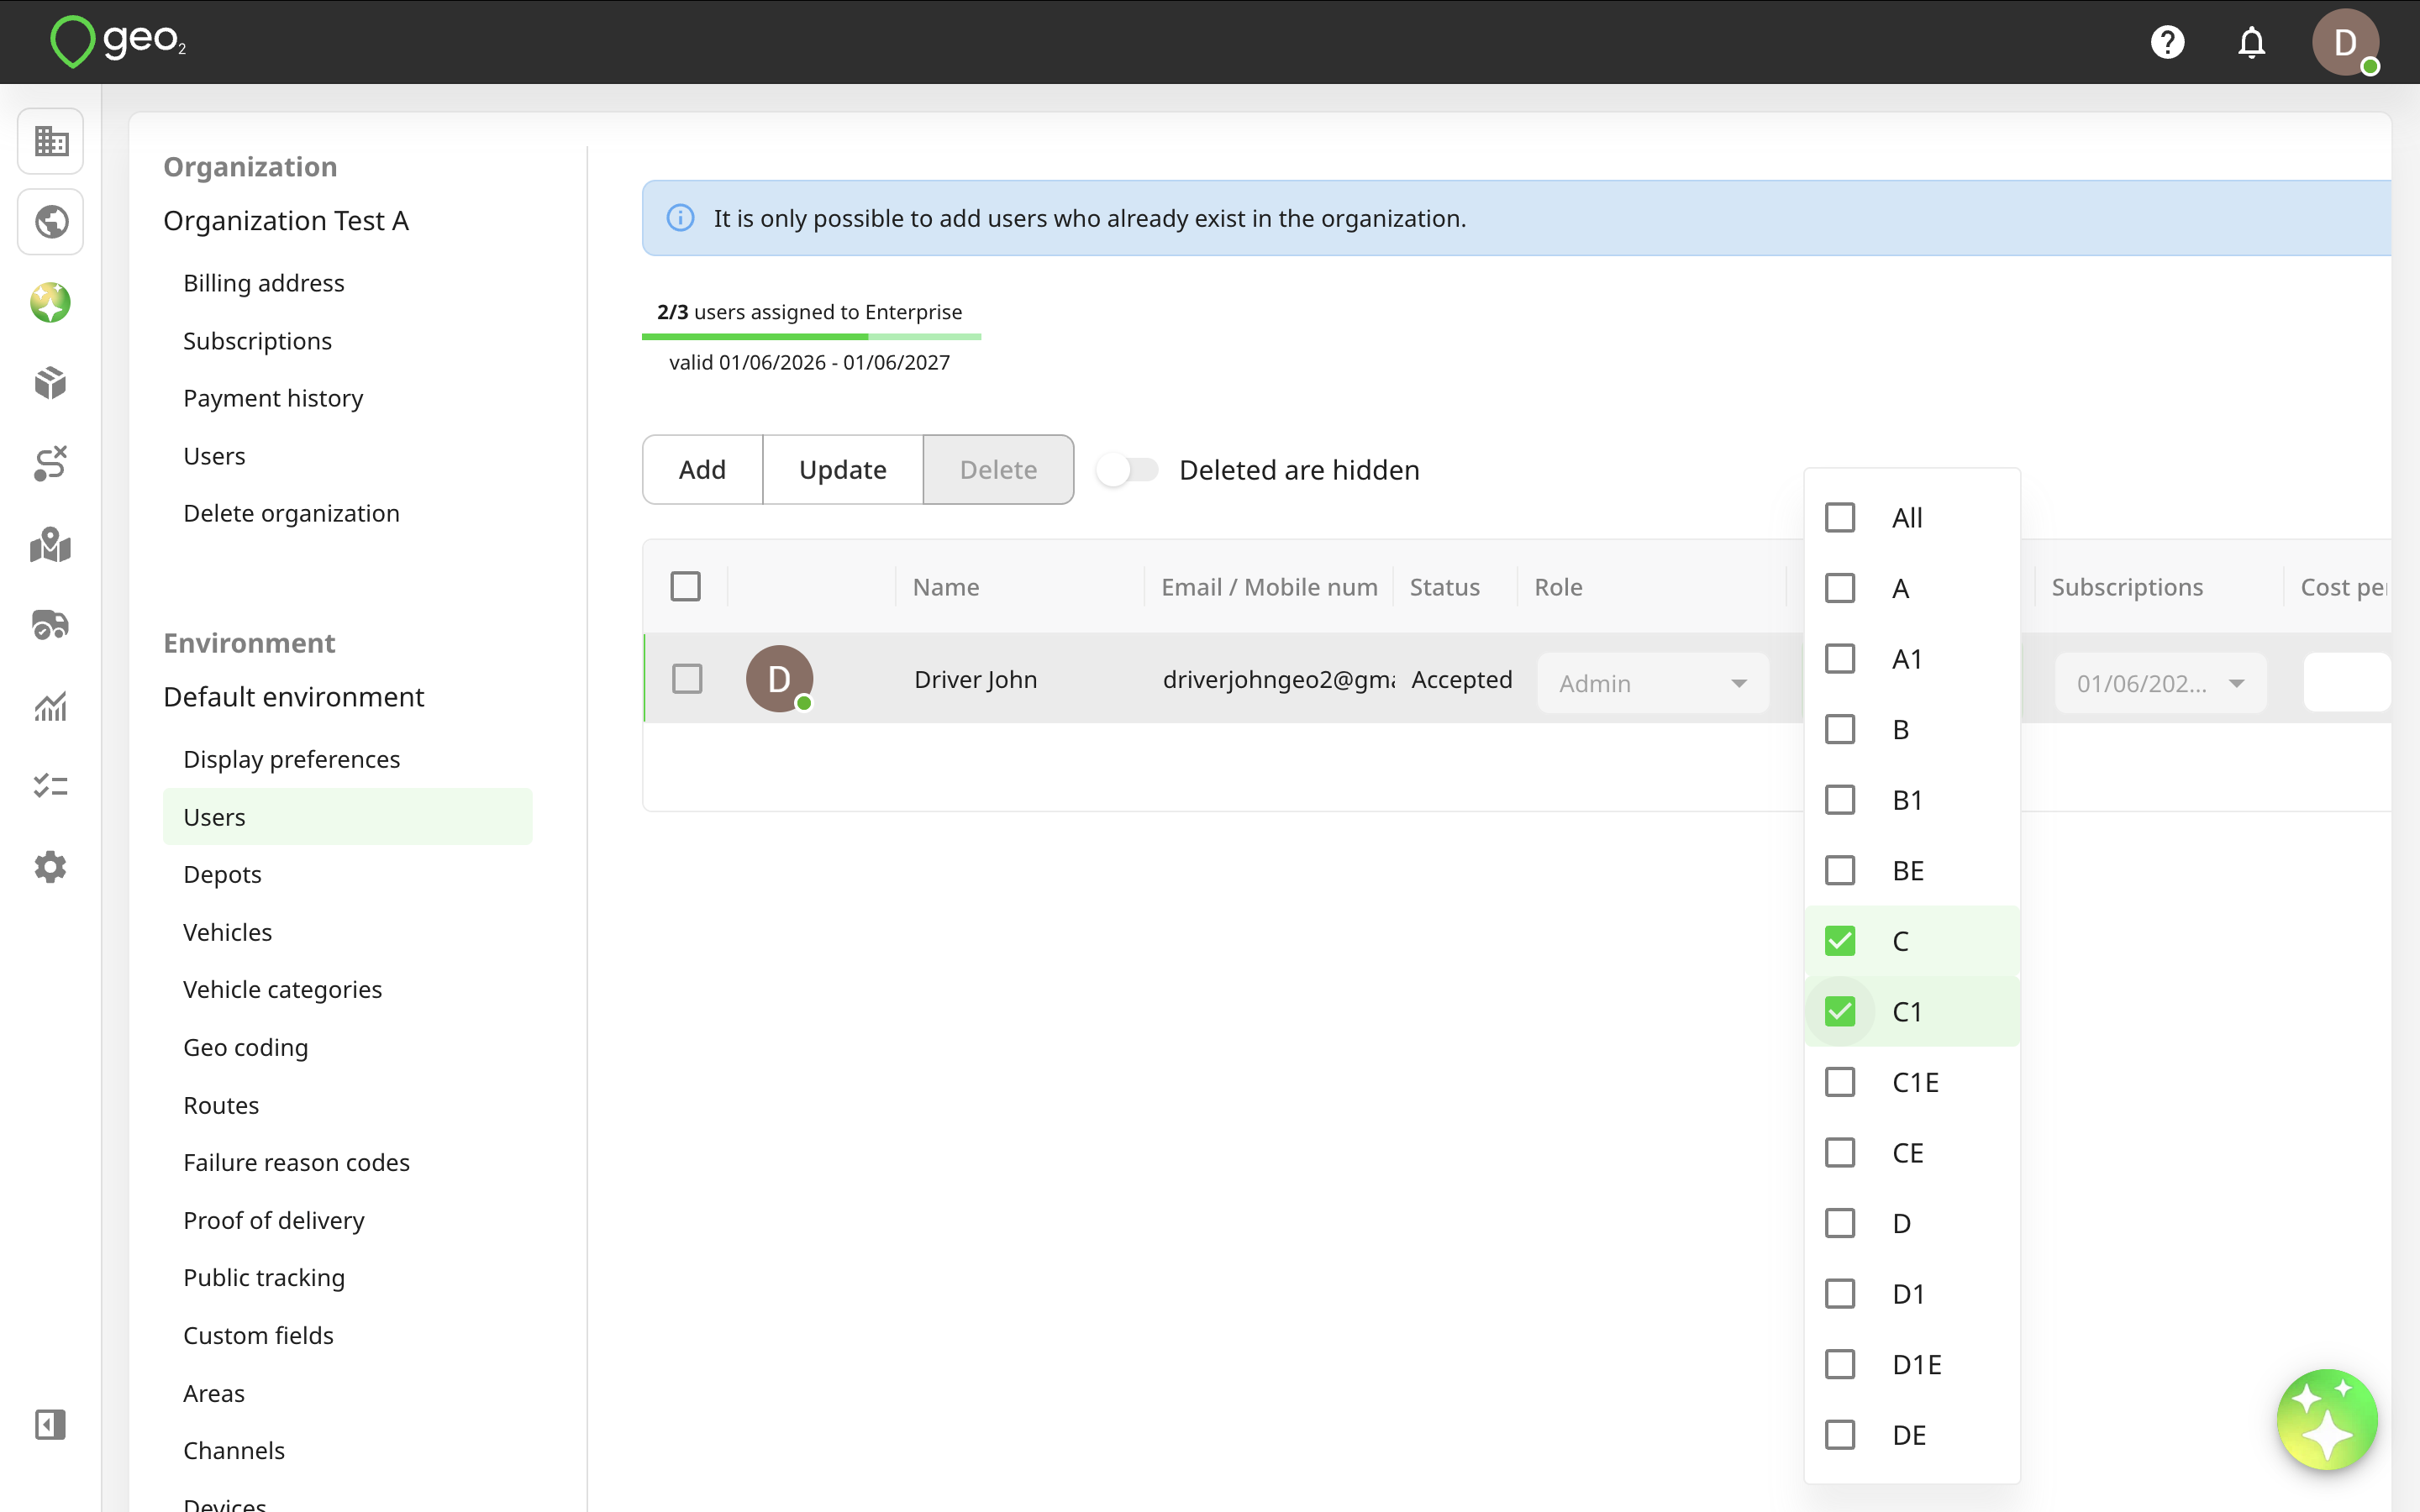Open the 01/06/202... subscriptions dropdown

click(x=2160, y=683)
